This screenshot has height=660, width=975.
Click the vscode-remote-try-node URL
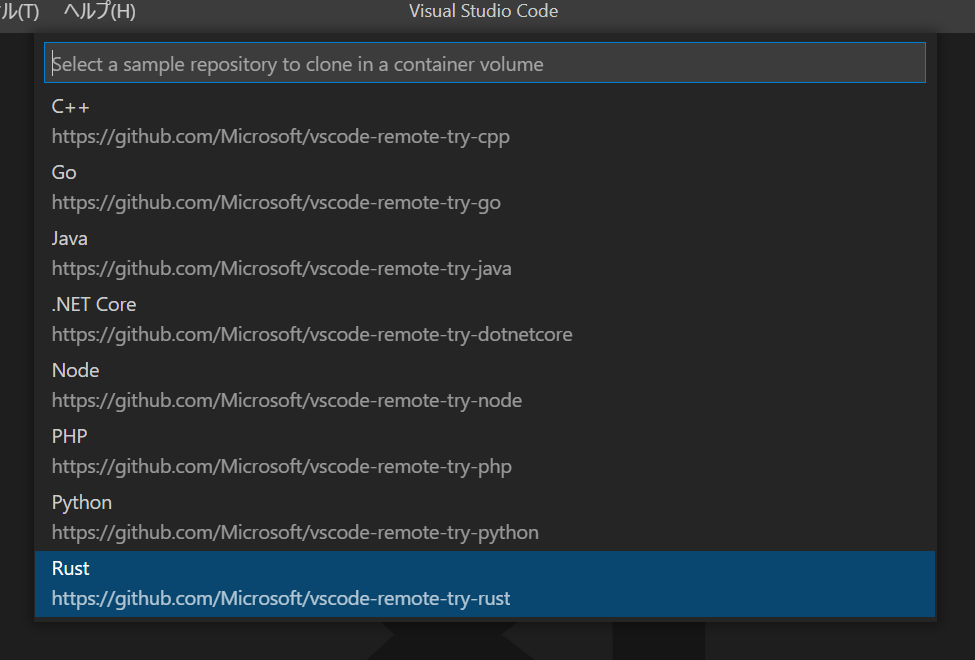point(287,401)
